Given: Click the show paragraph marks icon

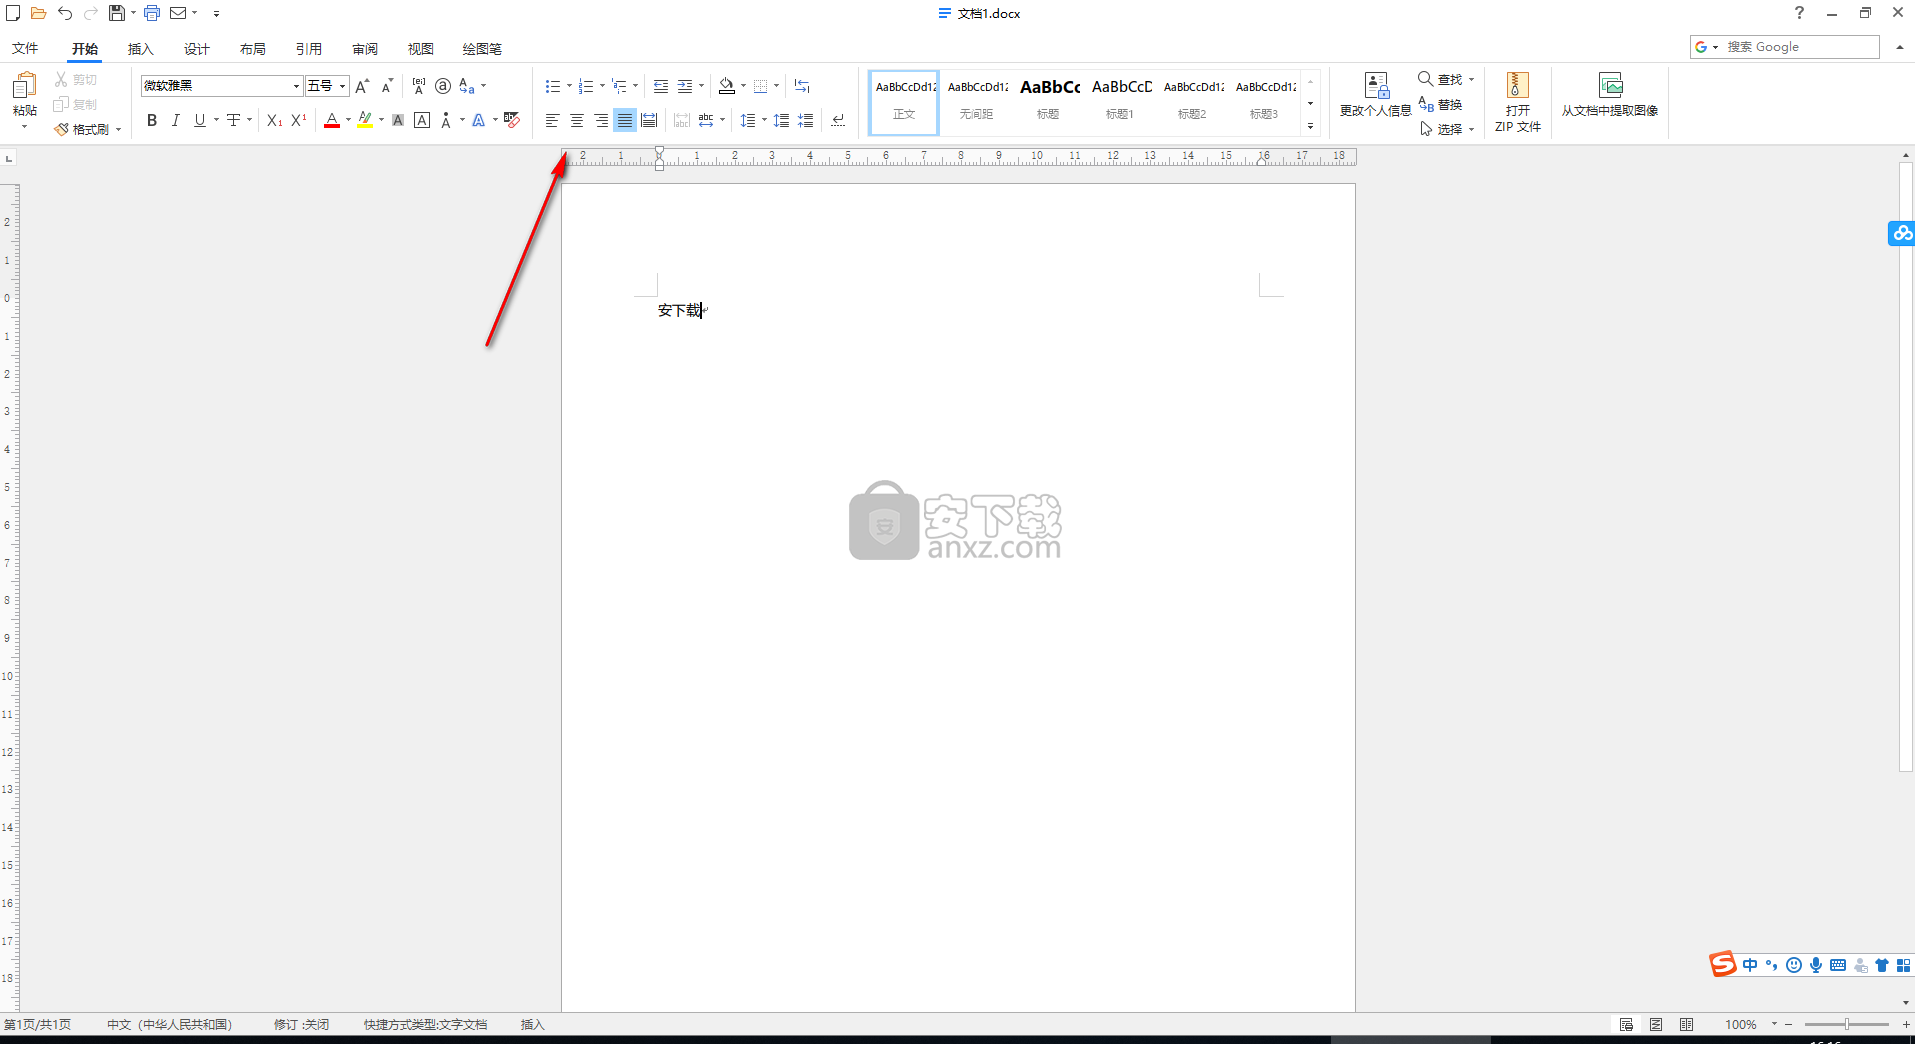Looking at the screenshot, I should coord(838,120).
